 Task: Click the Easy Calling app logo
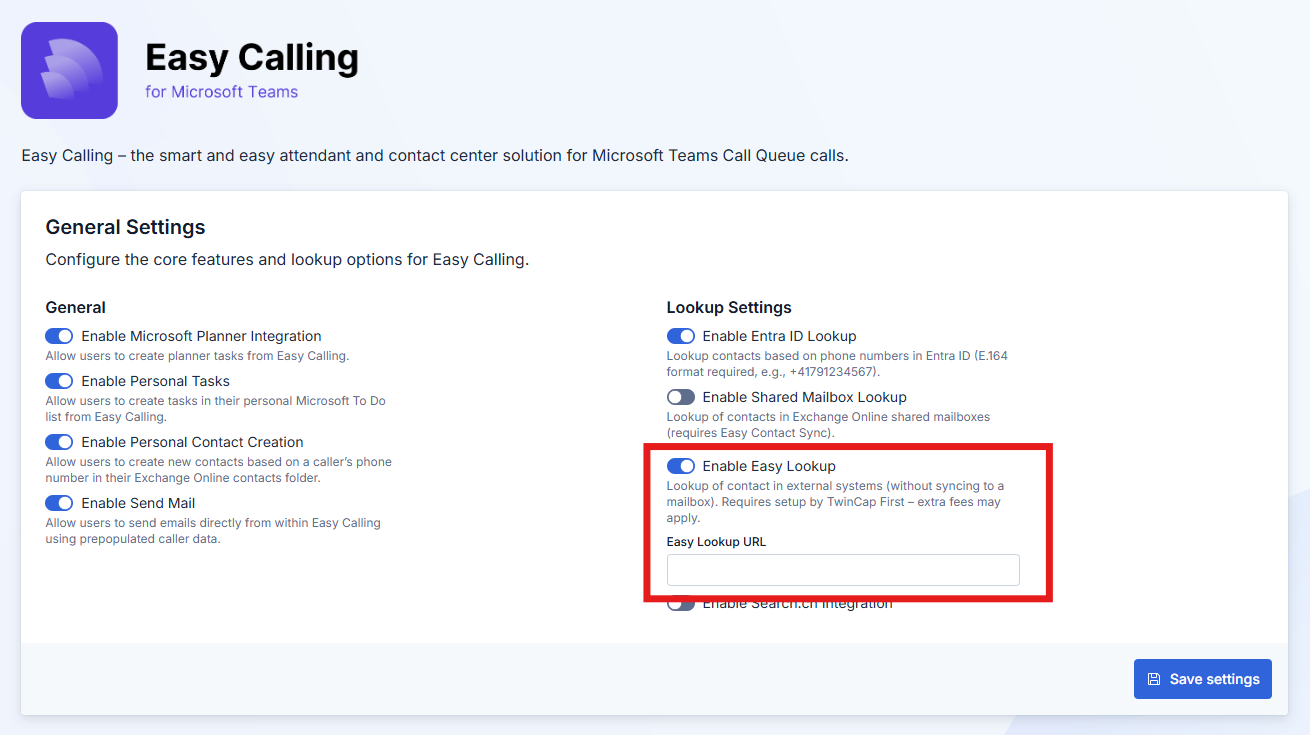[69, 71]
